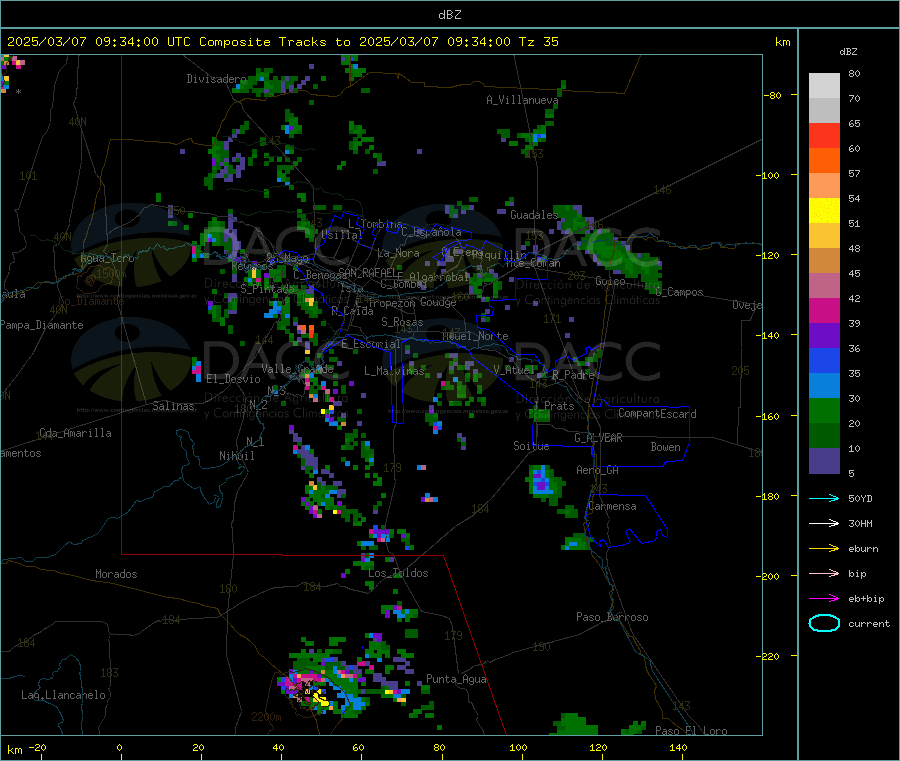Image resolution: width=900 pixels, height=761 pixels.
Task: Click the 'dBZ' title at top
Action: 449,15
